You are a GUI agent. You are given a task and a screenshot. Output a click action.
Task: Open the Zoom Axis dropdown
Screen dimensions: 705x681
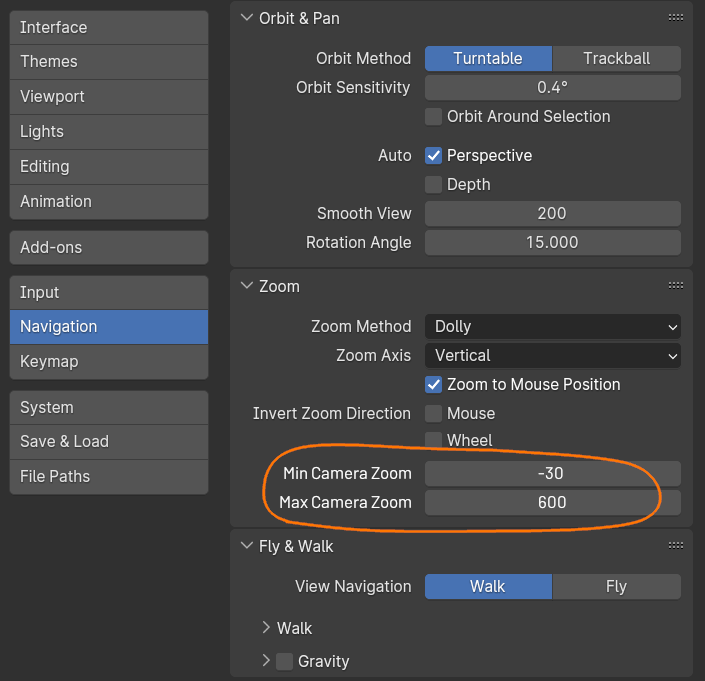pos(553,356)
